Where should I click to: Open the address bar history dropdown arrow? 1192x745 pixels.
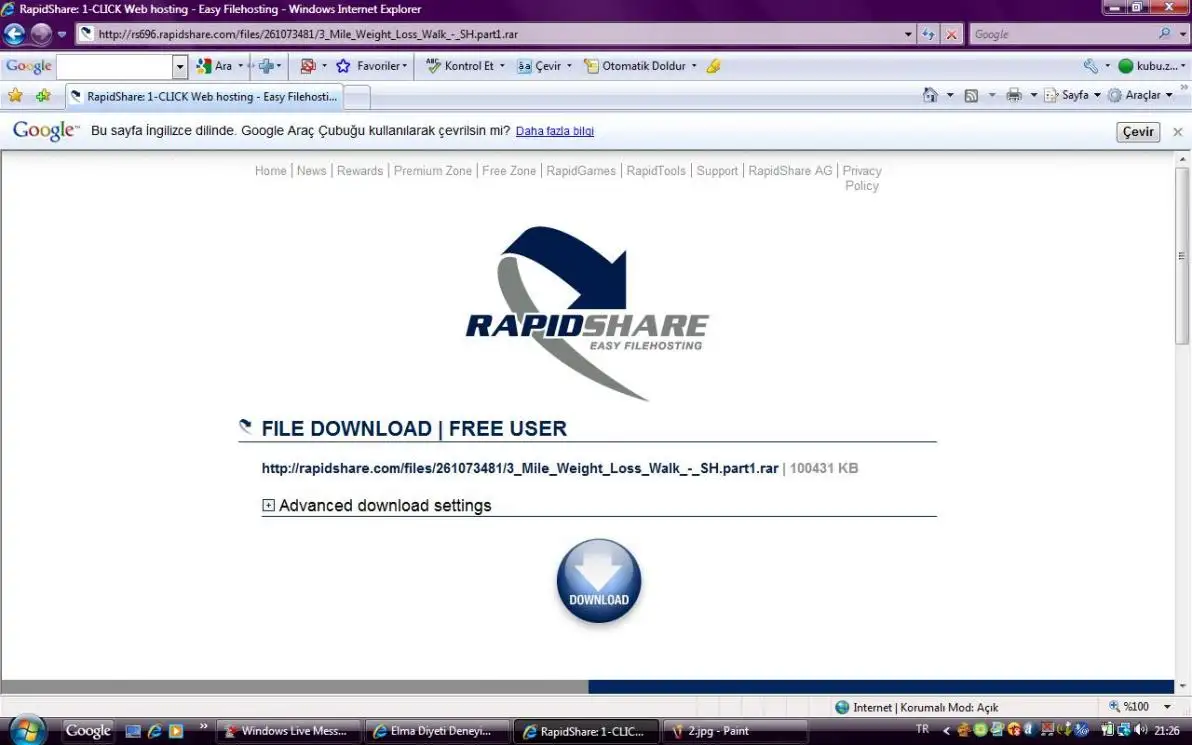(x=908, y=34)
